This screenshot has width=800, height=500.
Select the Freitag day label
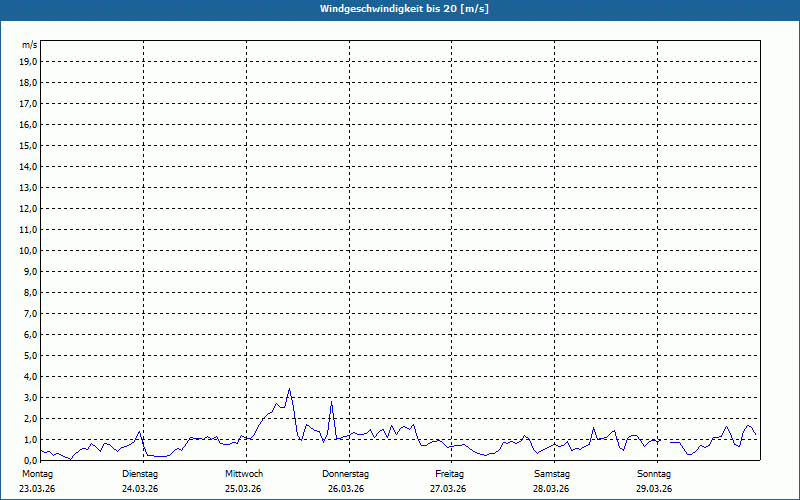[449, 473]
